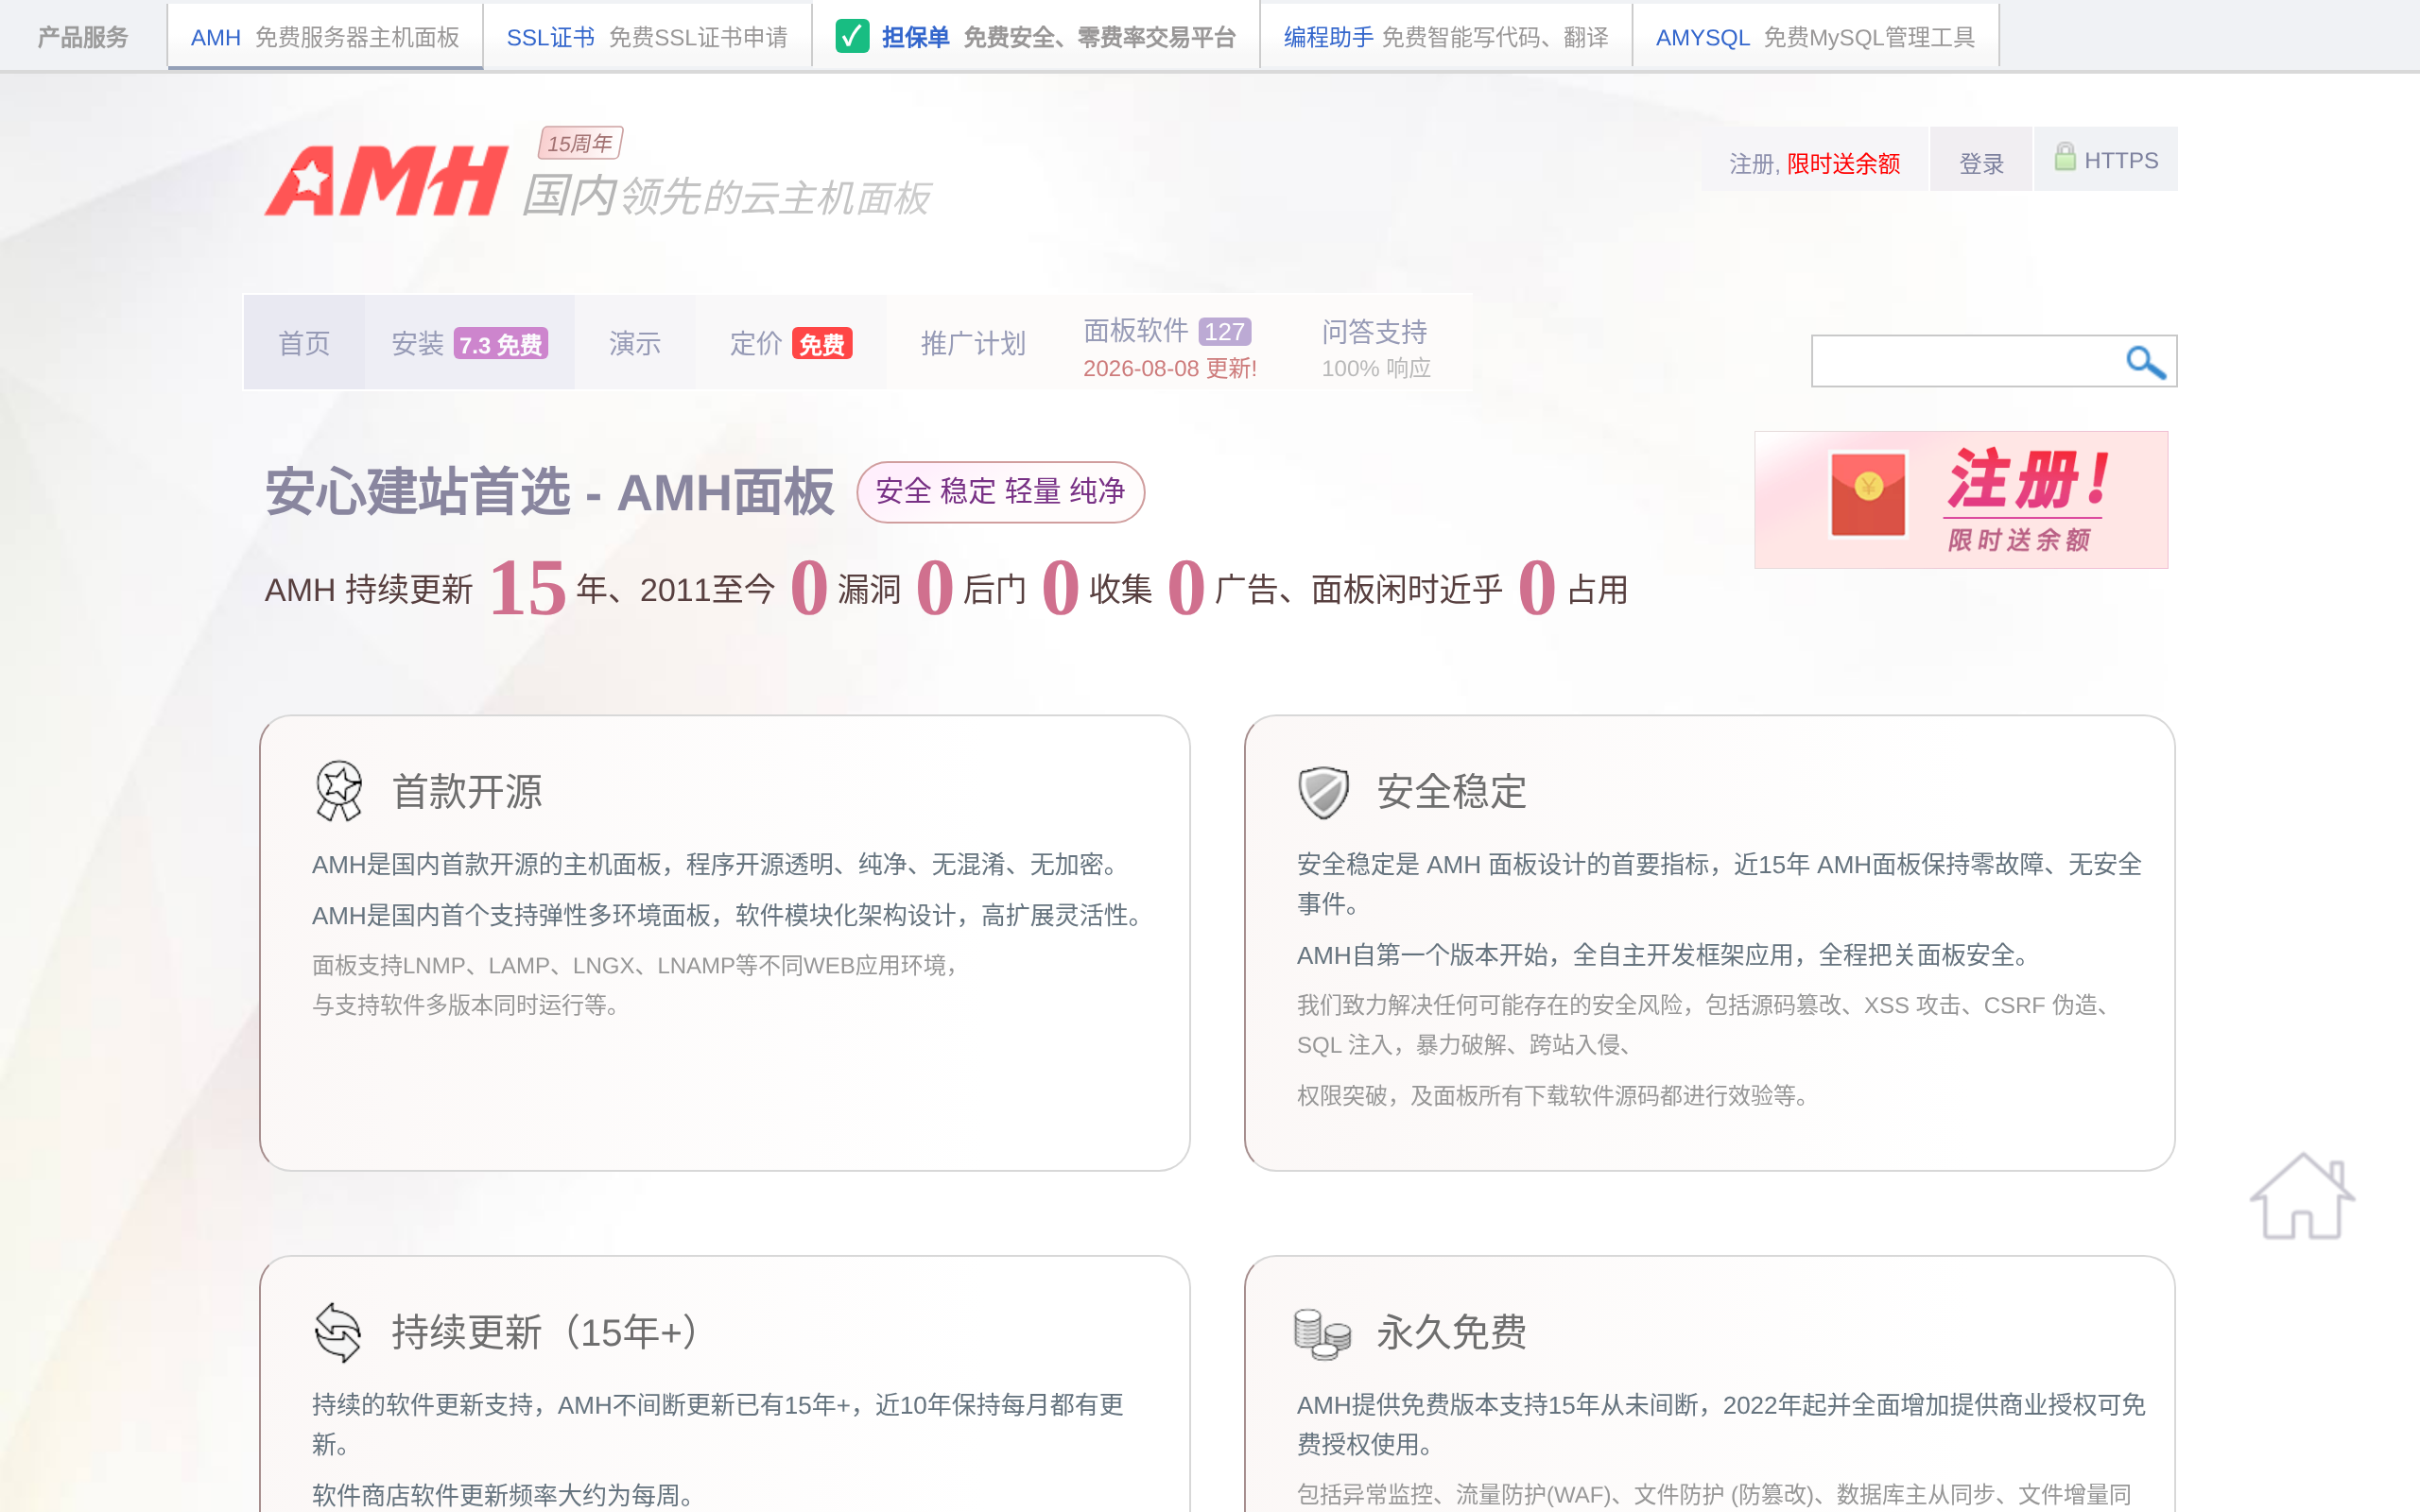2420x1512 pixels.
Task: Click 注册, 限时送余额 link
Action: [x=1814, y=163]
